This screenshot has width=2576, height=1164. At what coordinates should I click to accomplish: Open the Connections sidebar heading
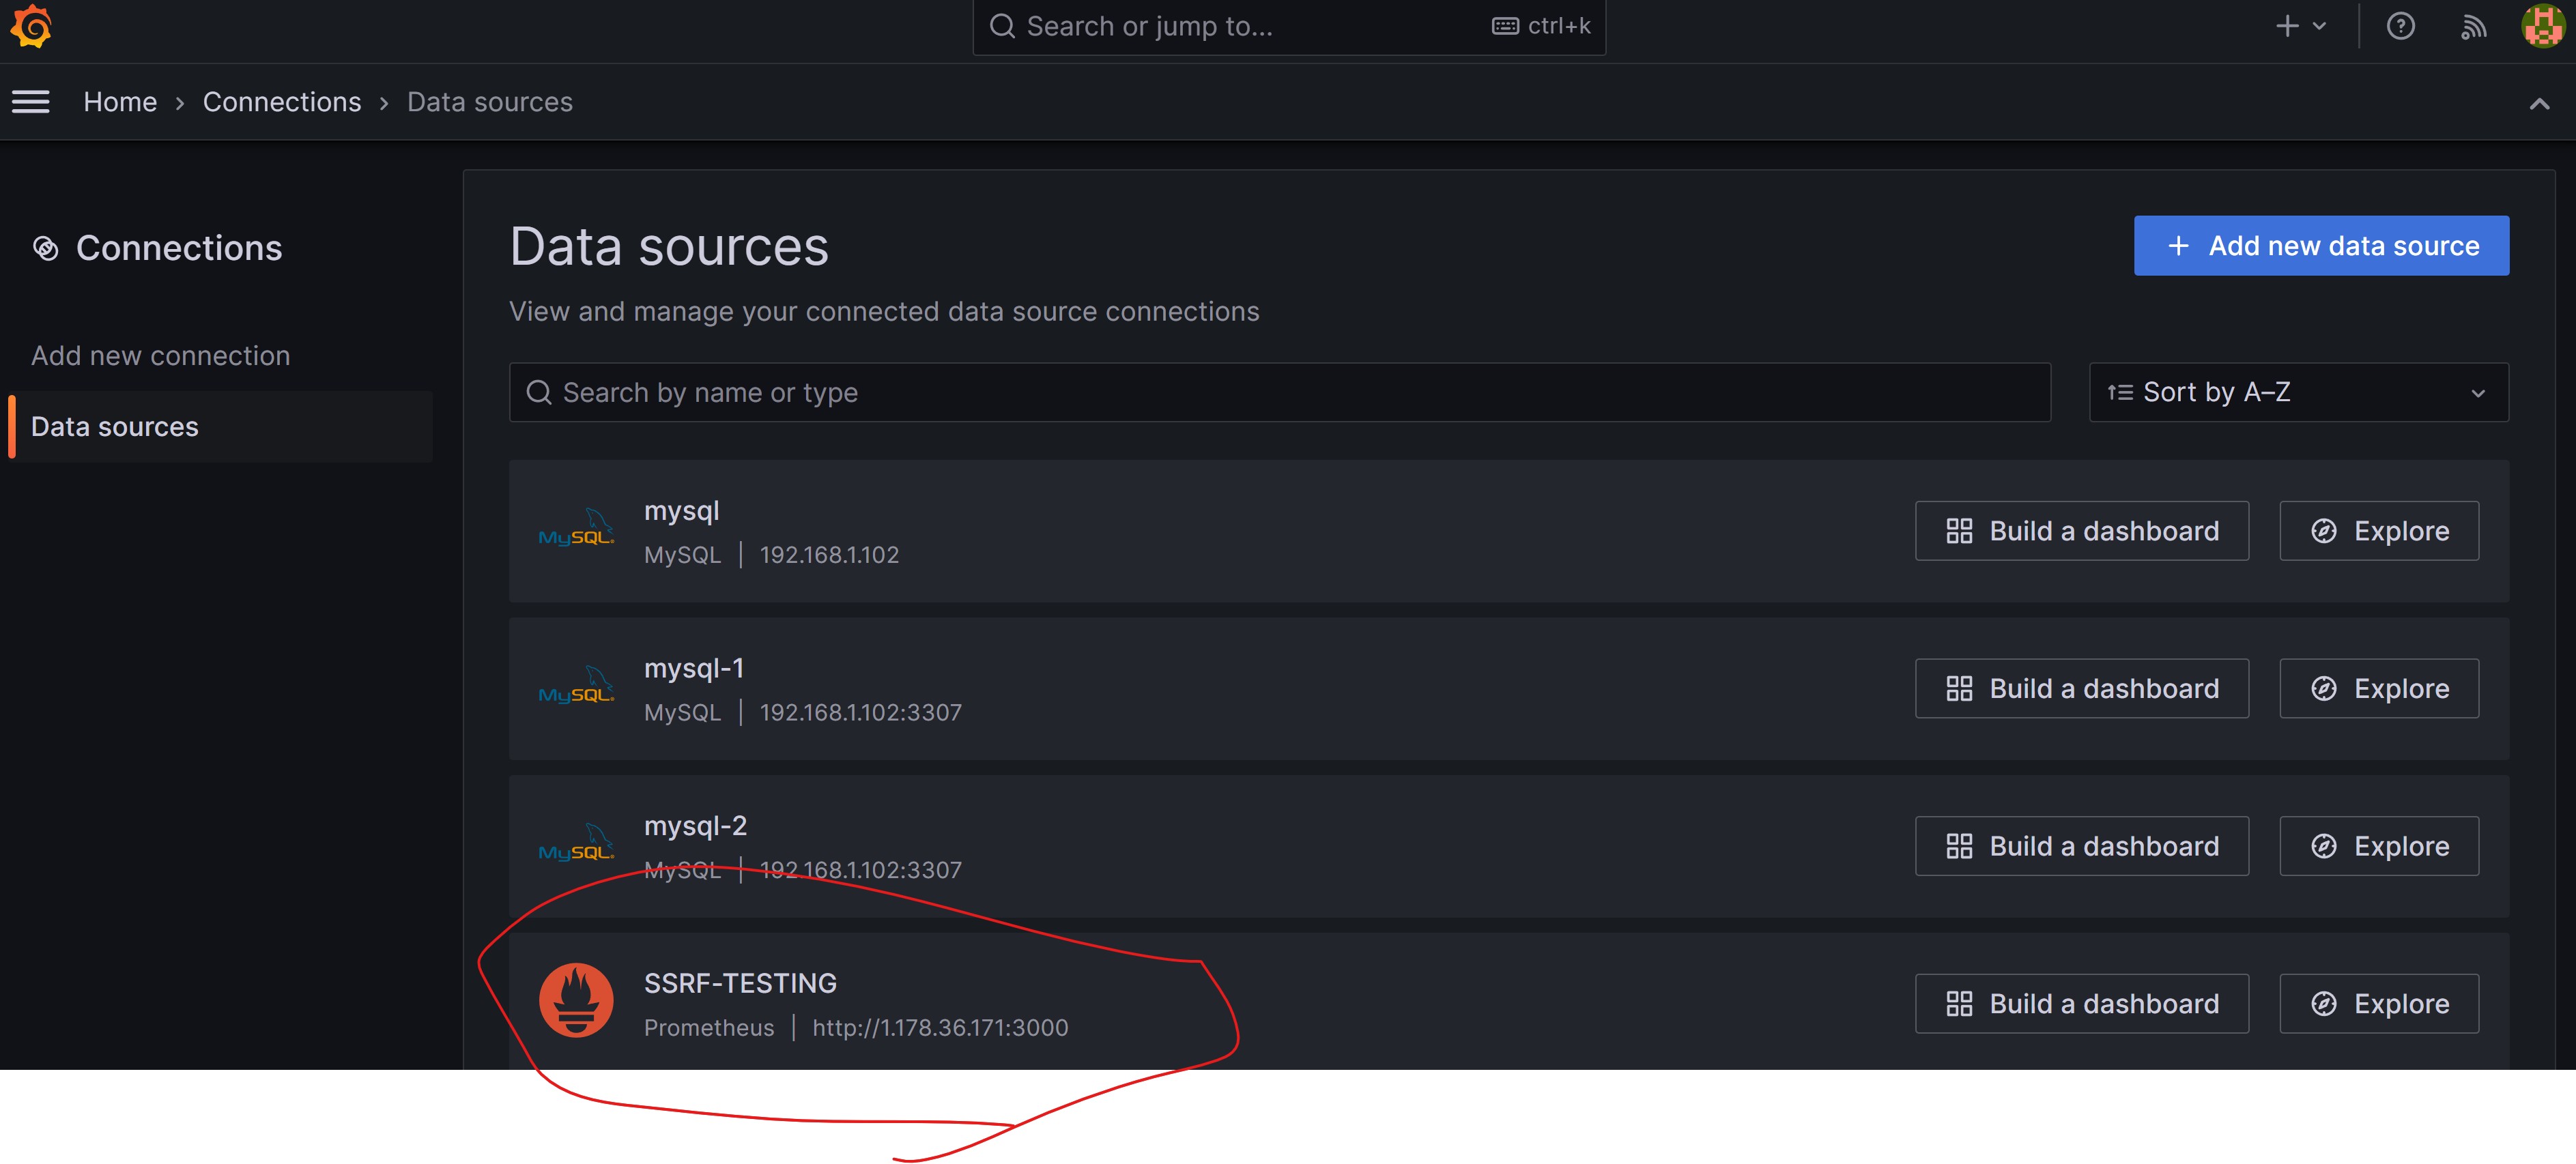[x=179, y=248]
